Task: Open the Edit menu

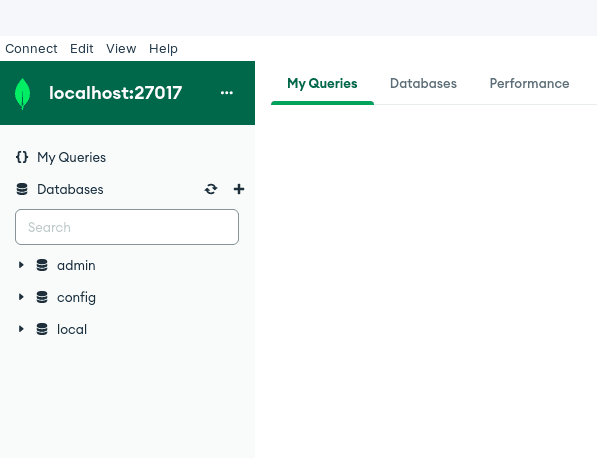Action: (x=81, y=49)
